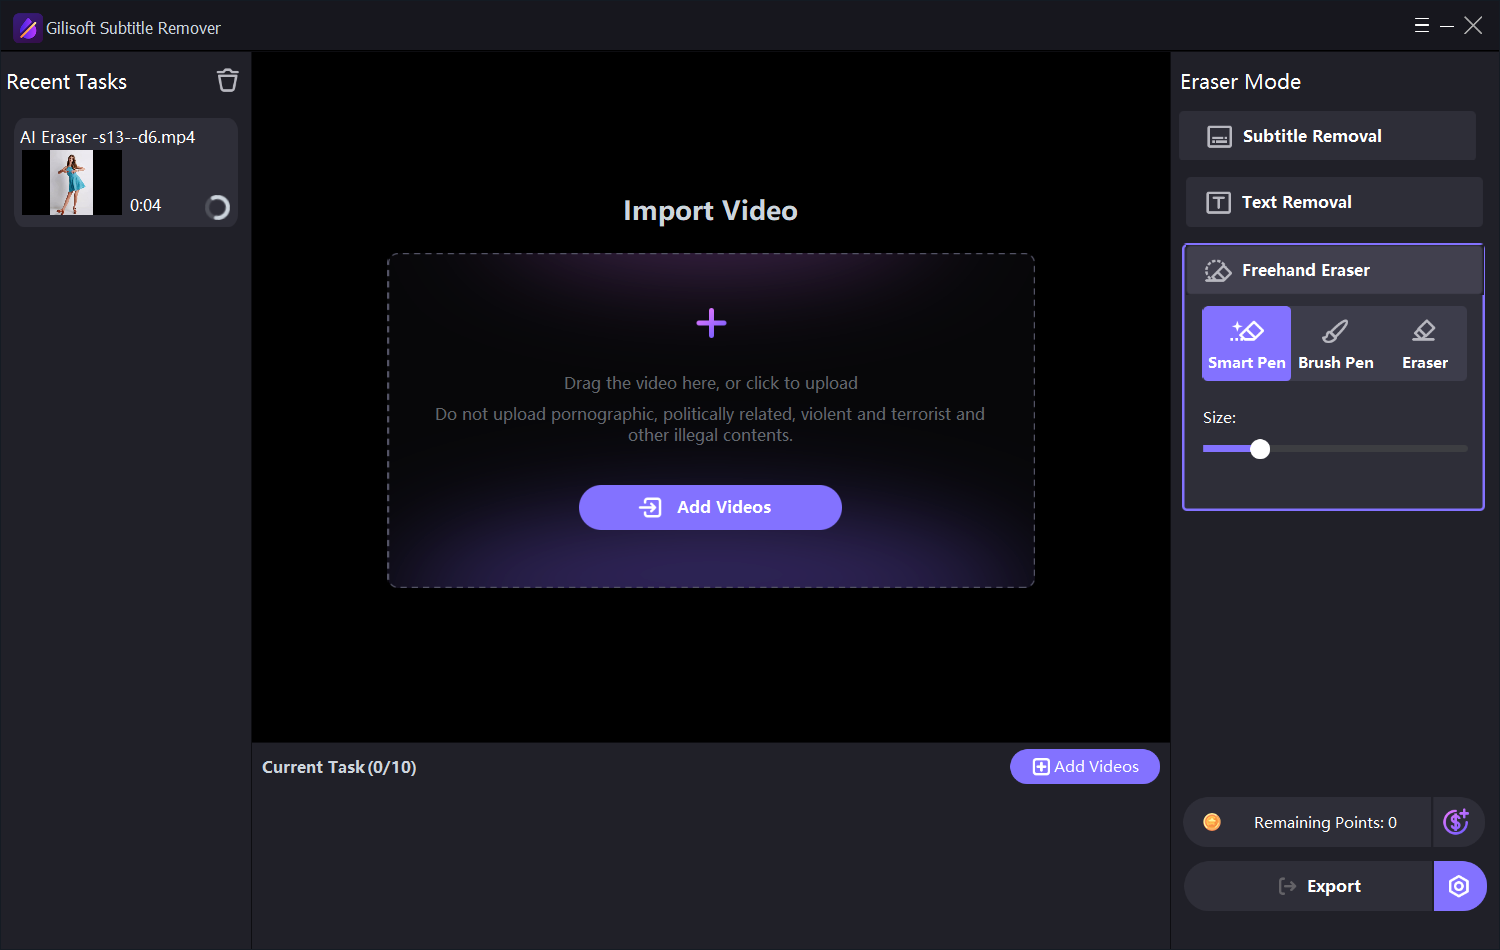The height and width of the screenshot is (950, 1500).
Task: Select Subtitle Removal mode
Action: 1327,136
